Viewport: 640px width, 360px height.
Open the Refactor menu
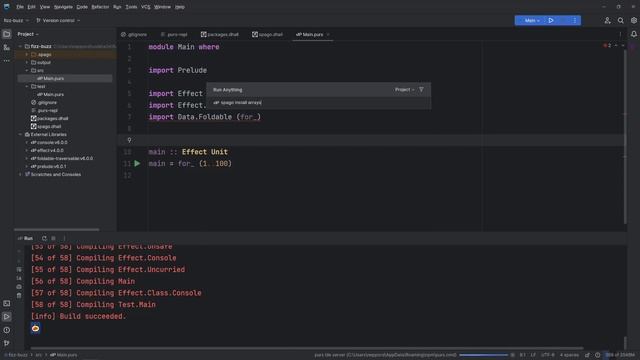coord(100,7)
